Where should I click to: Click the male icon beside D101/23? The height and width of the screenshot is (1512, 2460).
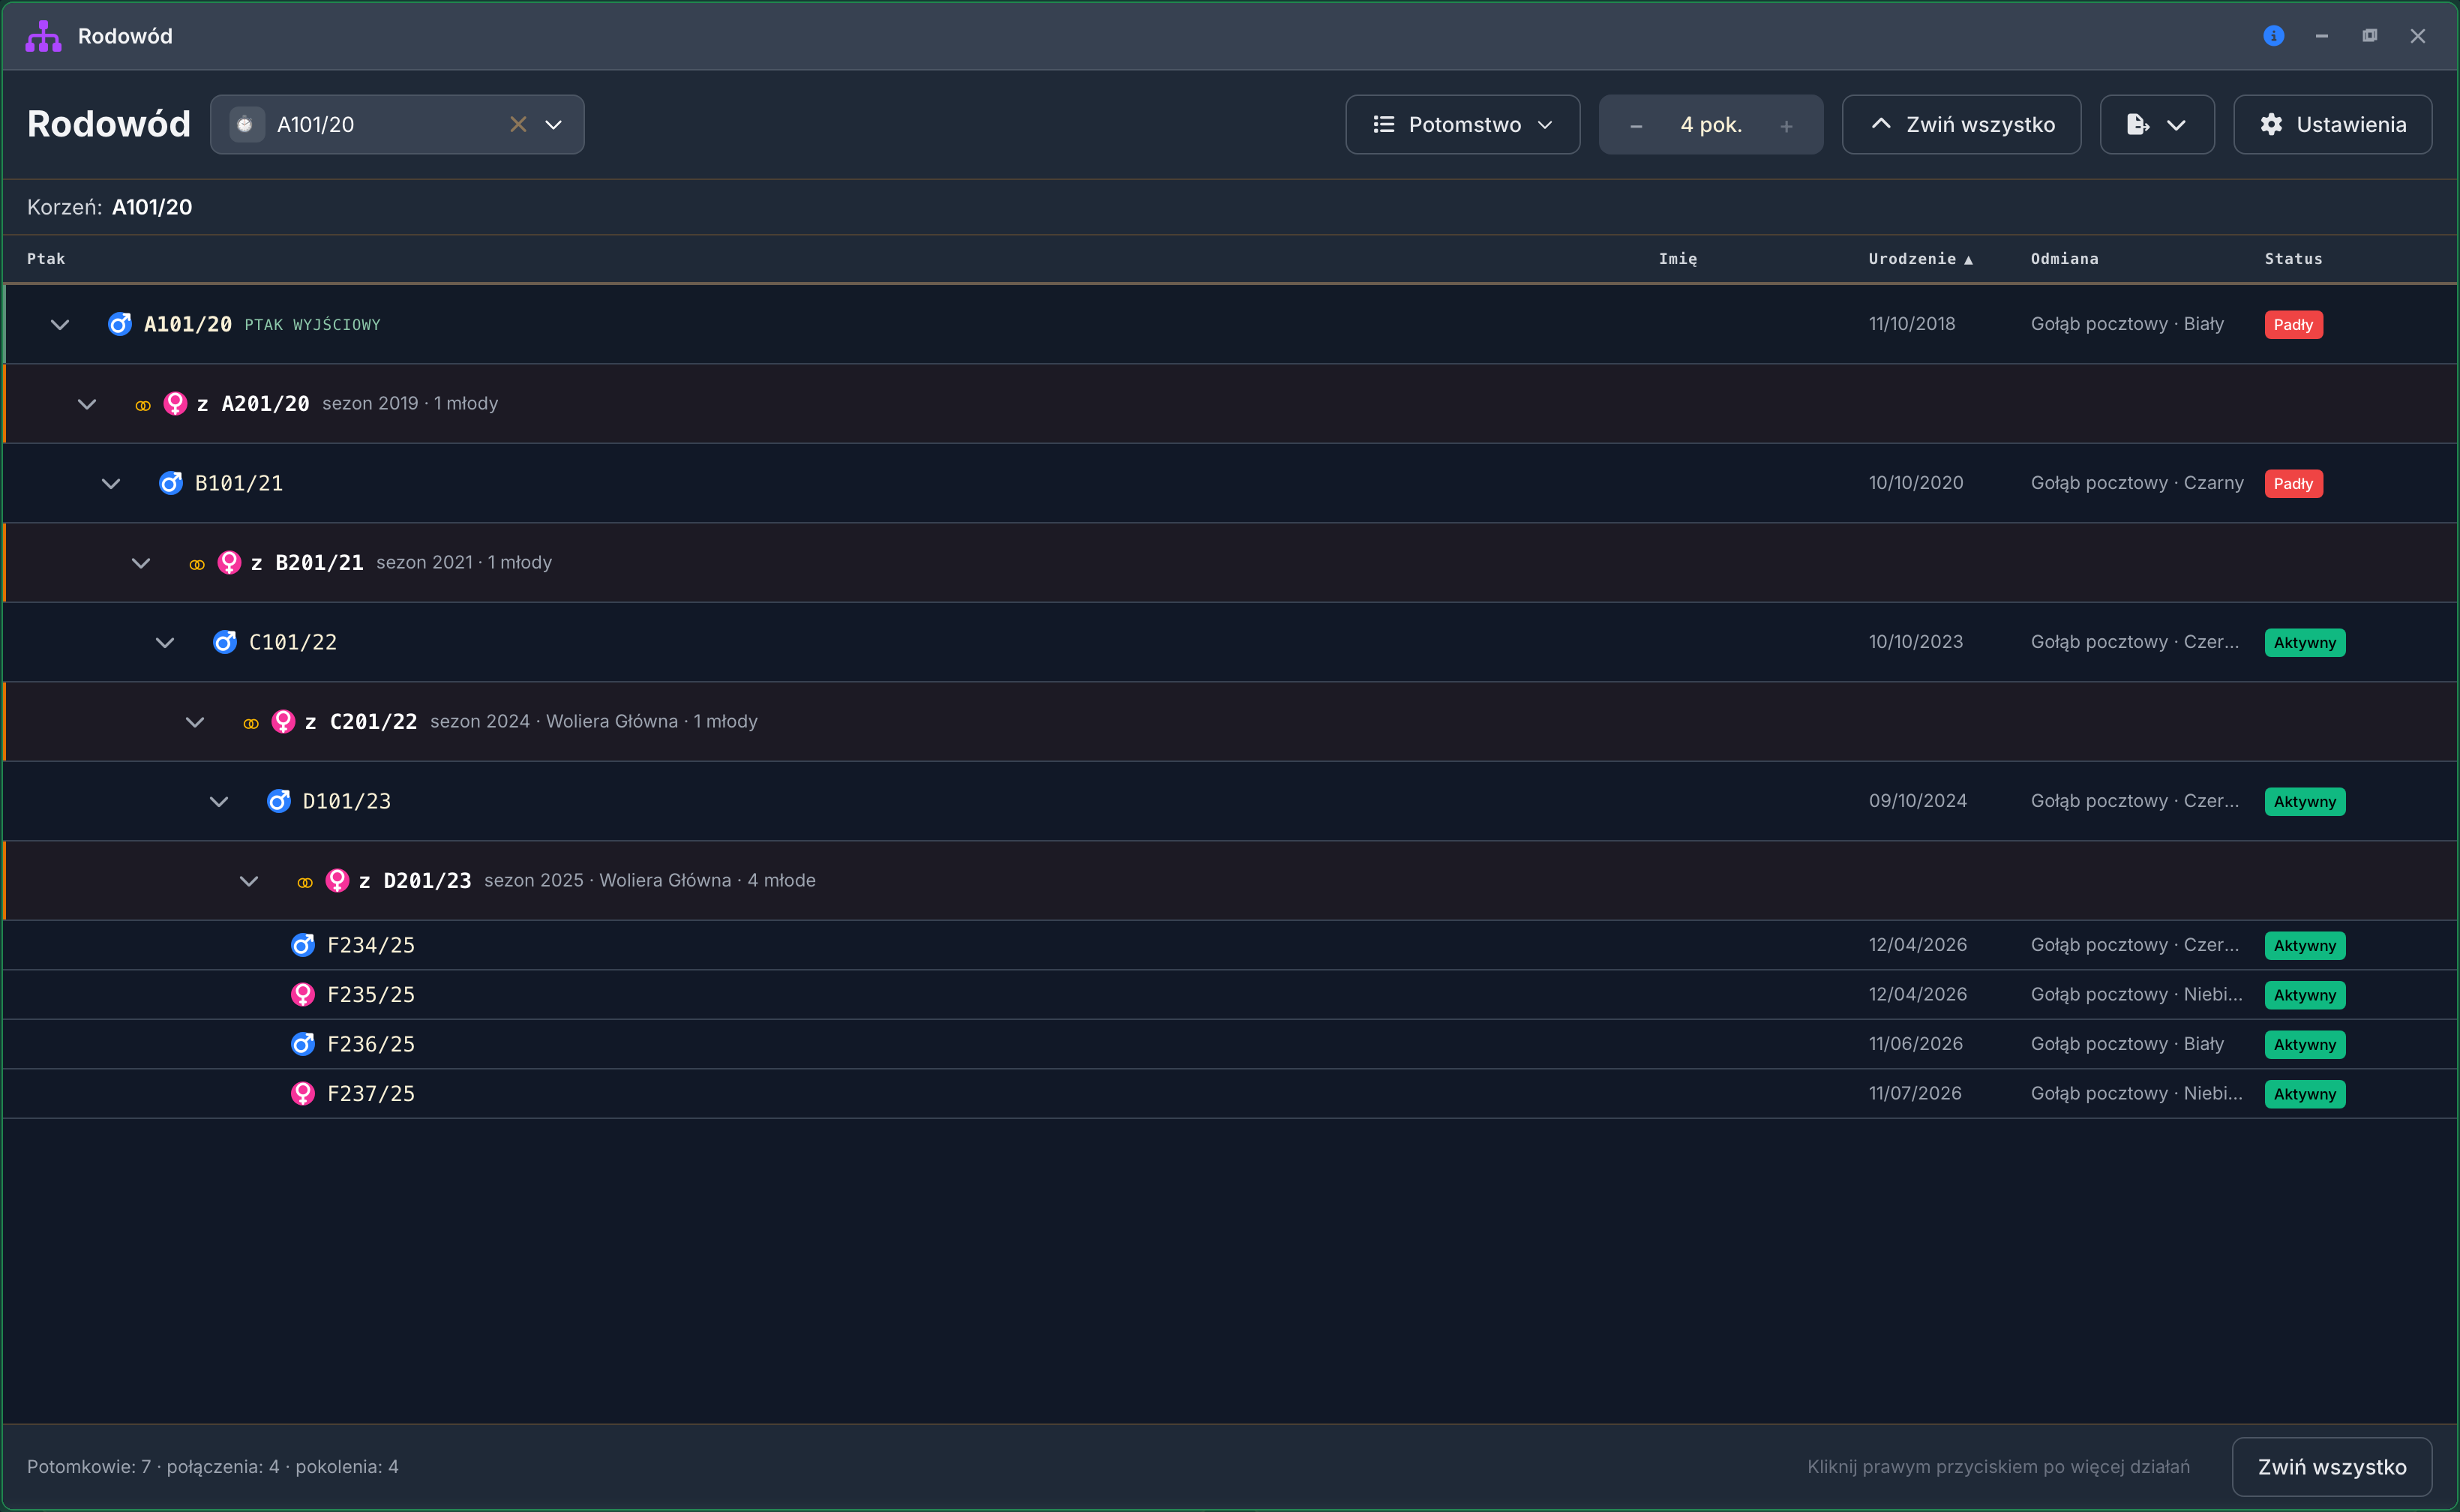click(x=279, y=801)
